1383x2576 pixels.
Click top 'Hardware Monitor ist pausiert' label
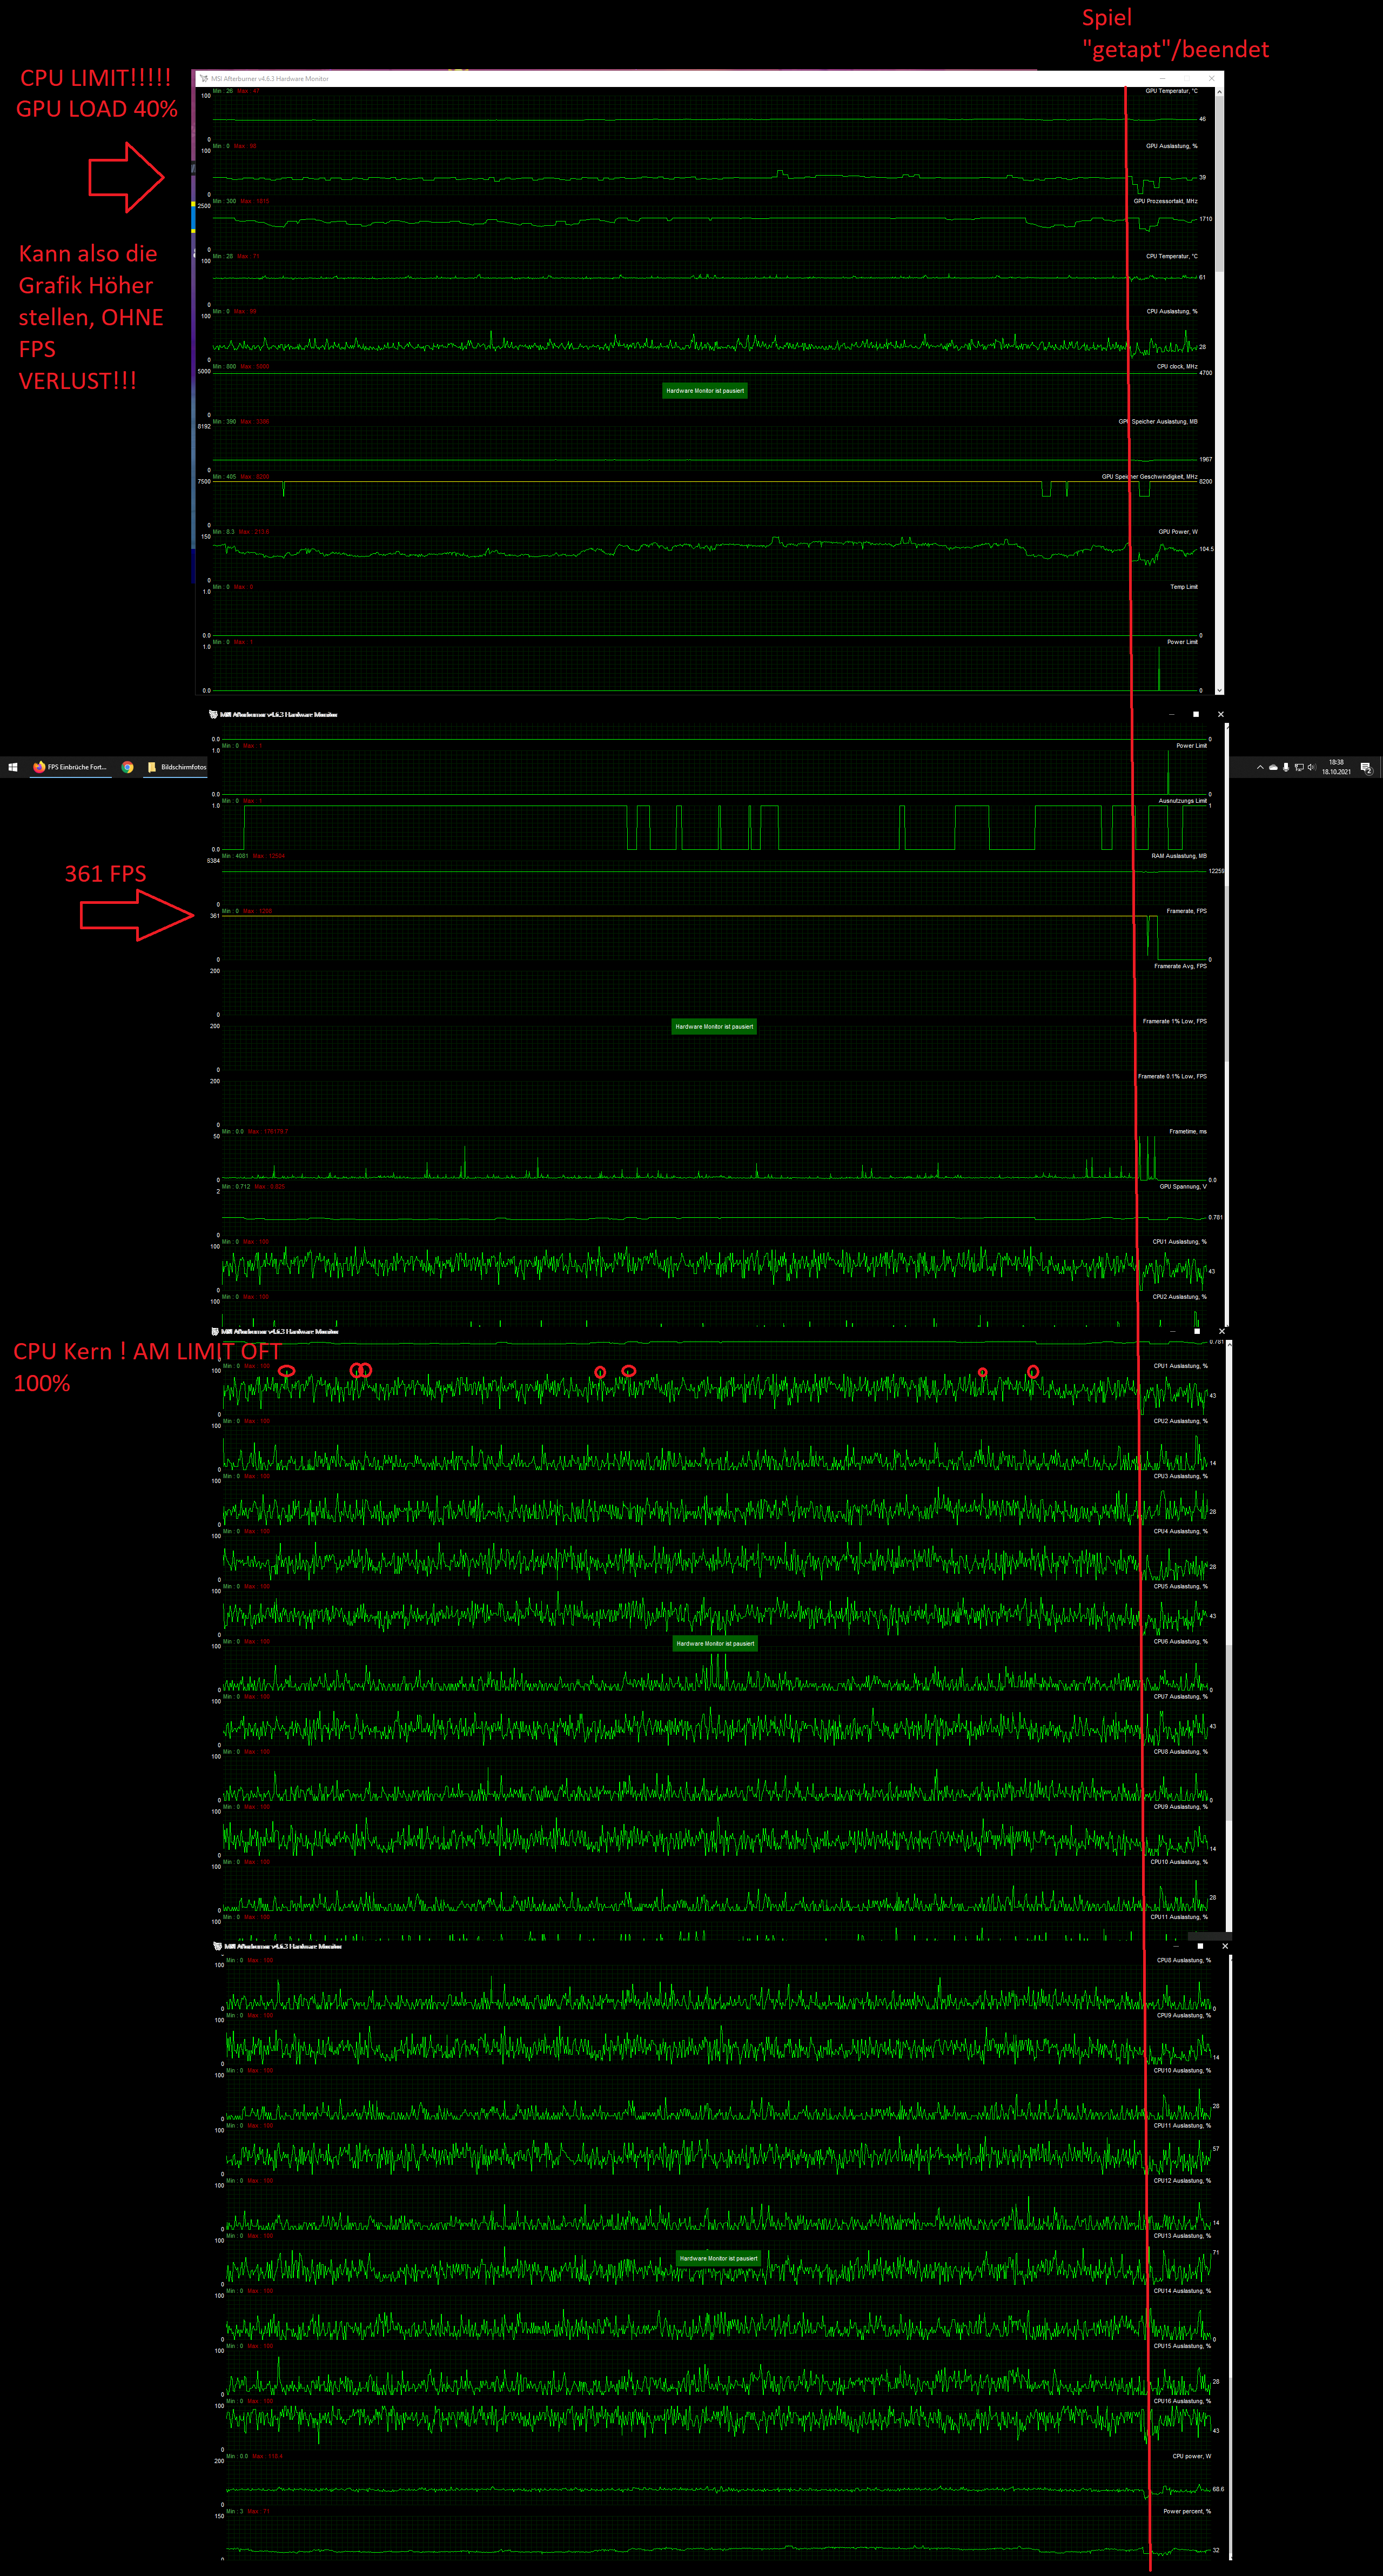(x=704, y=390)
